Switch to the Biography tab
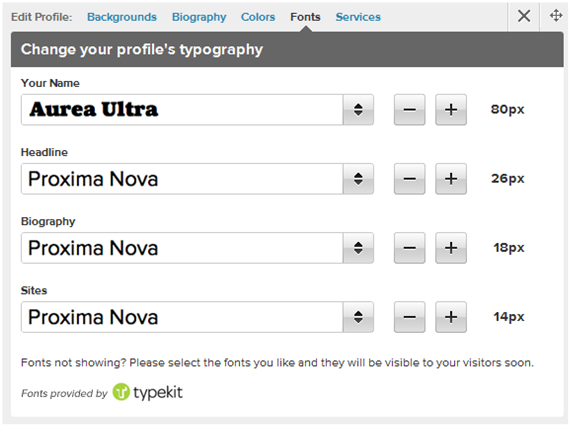The image size is (571, 427). [199, 17]
